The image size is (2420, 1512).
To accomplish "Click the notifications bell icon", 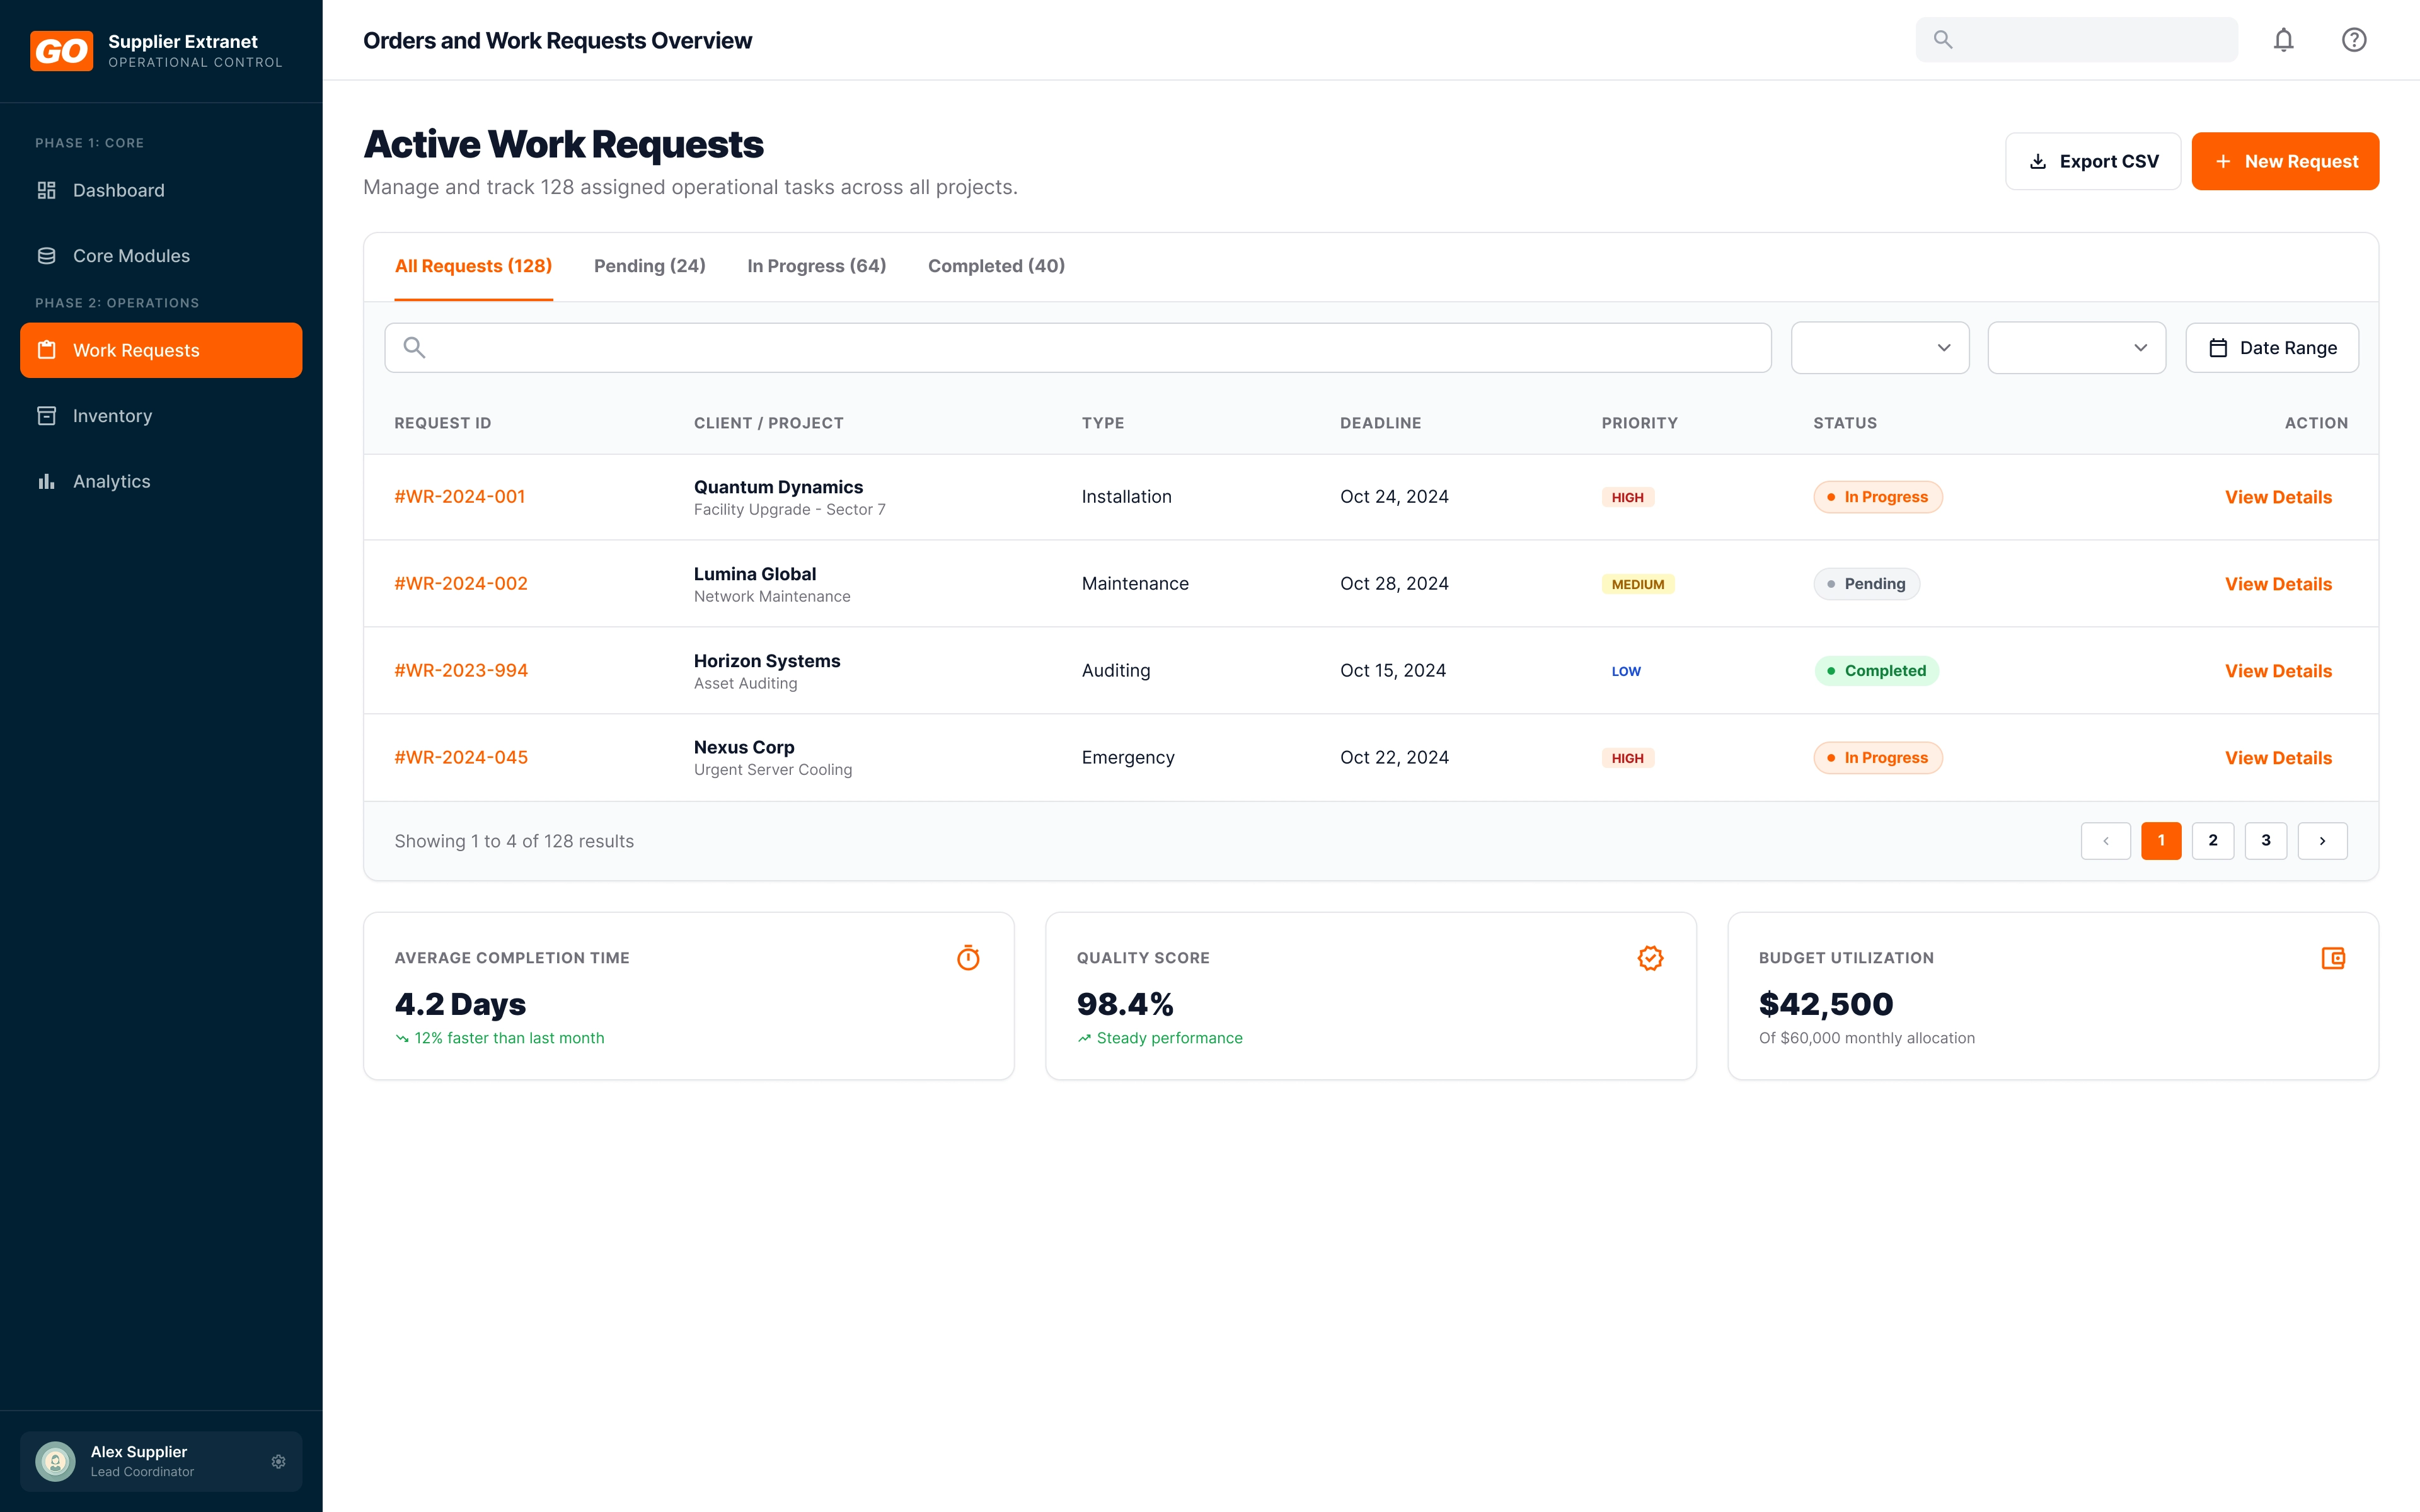I will pyautogui.click(x=2283, y=40).
